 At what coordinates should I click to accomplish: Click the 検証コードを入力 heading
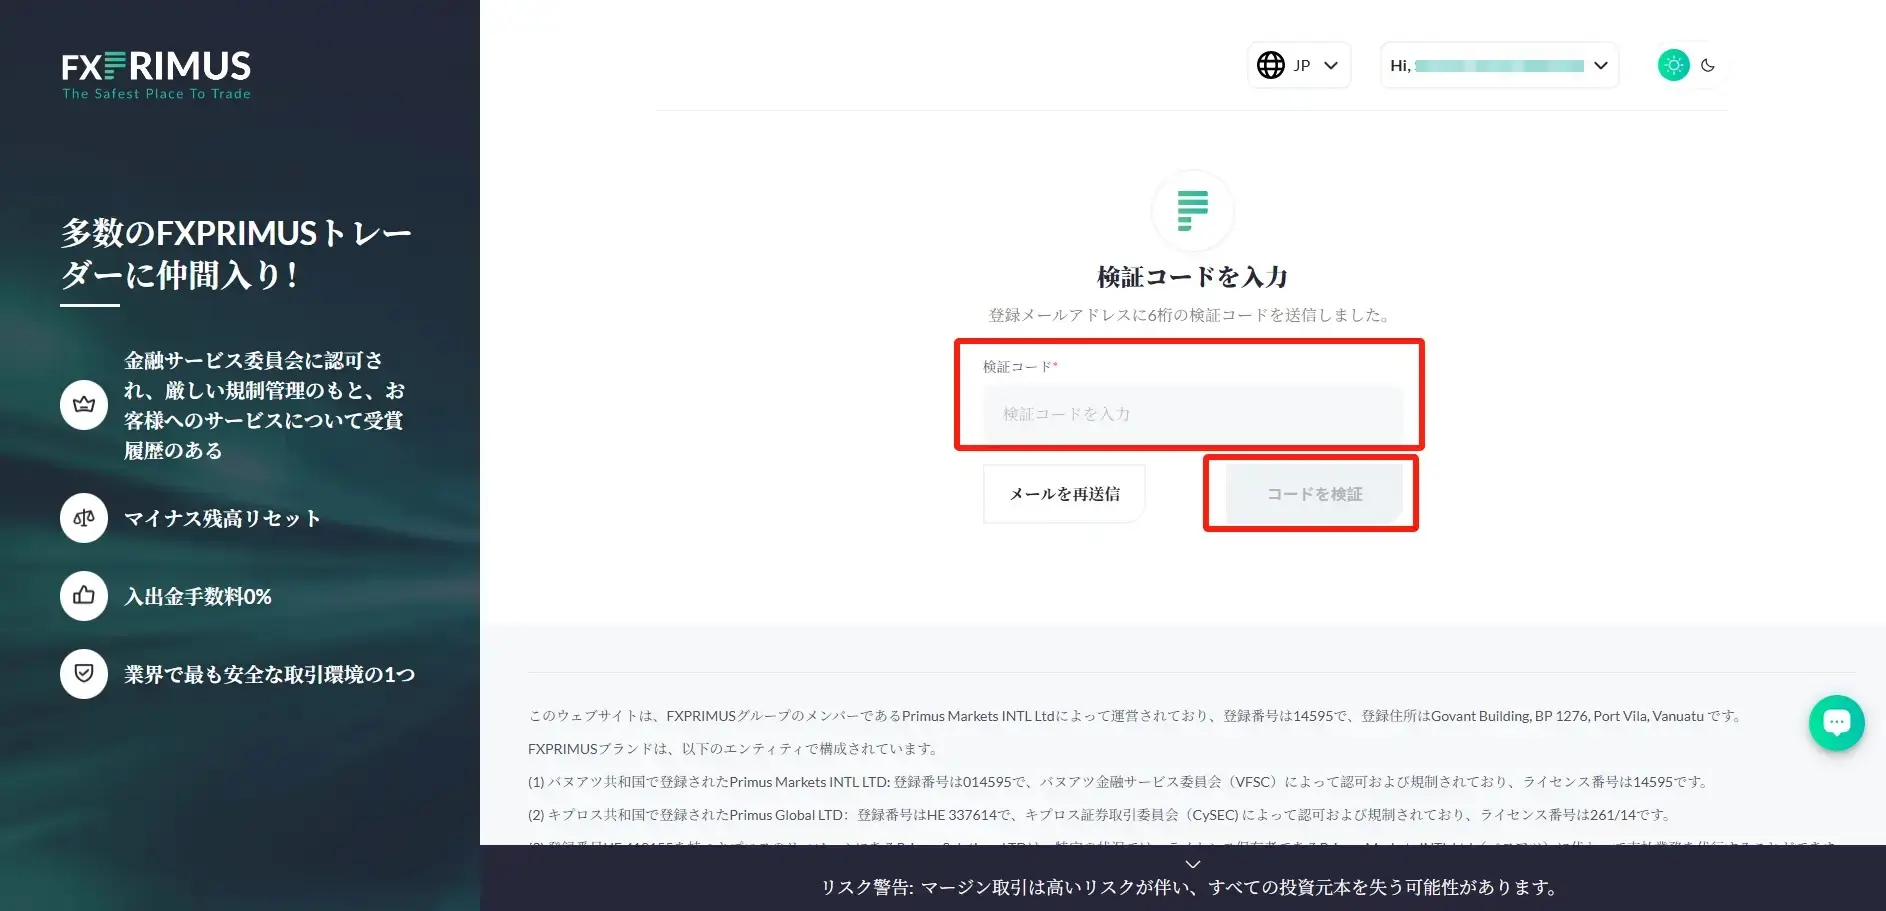[1192, 277]
